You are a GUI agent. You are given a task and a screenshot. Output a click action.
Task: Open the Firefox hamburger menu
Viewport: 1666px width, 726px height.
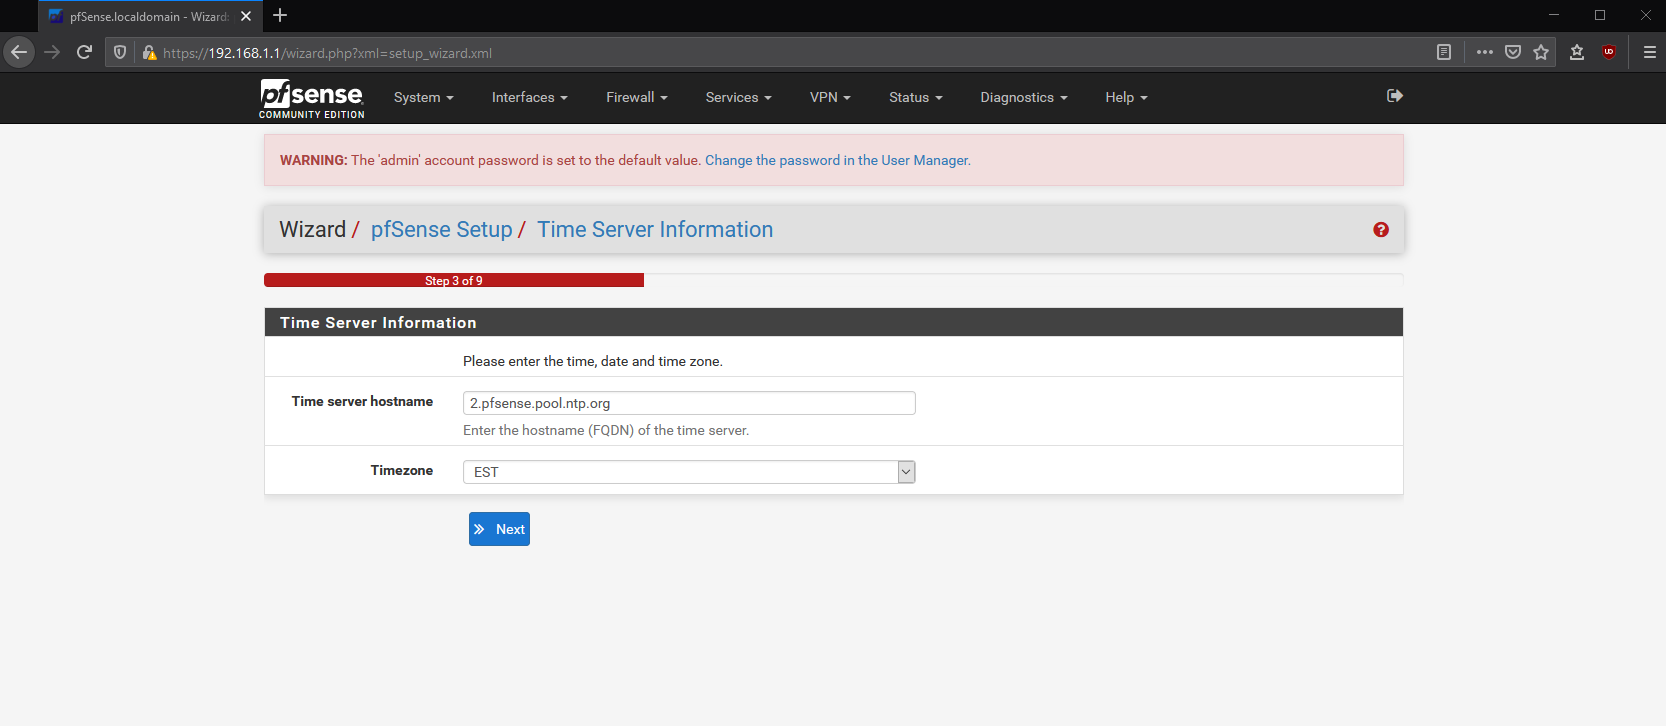coord(1650,52)
